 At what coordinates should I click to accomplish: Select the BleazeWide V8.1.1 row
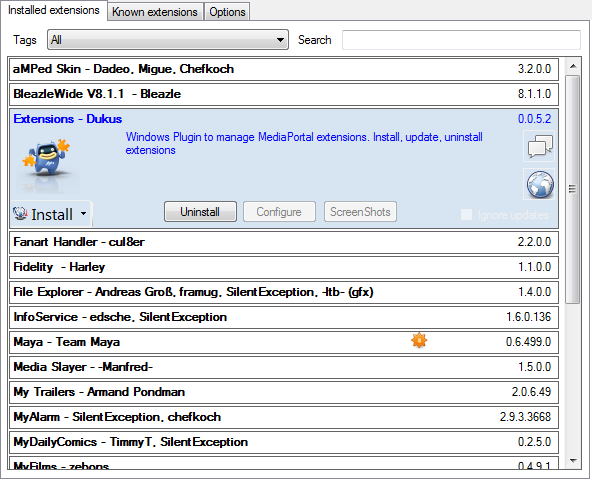point(284,94)
